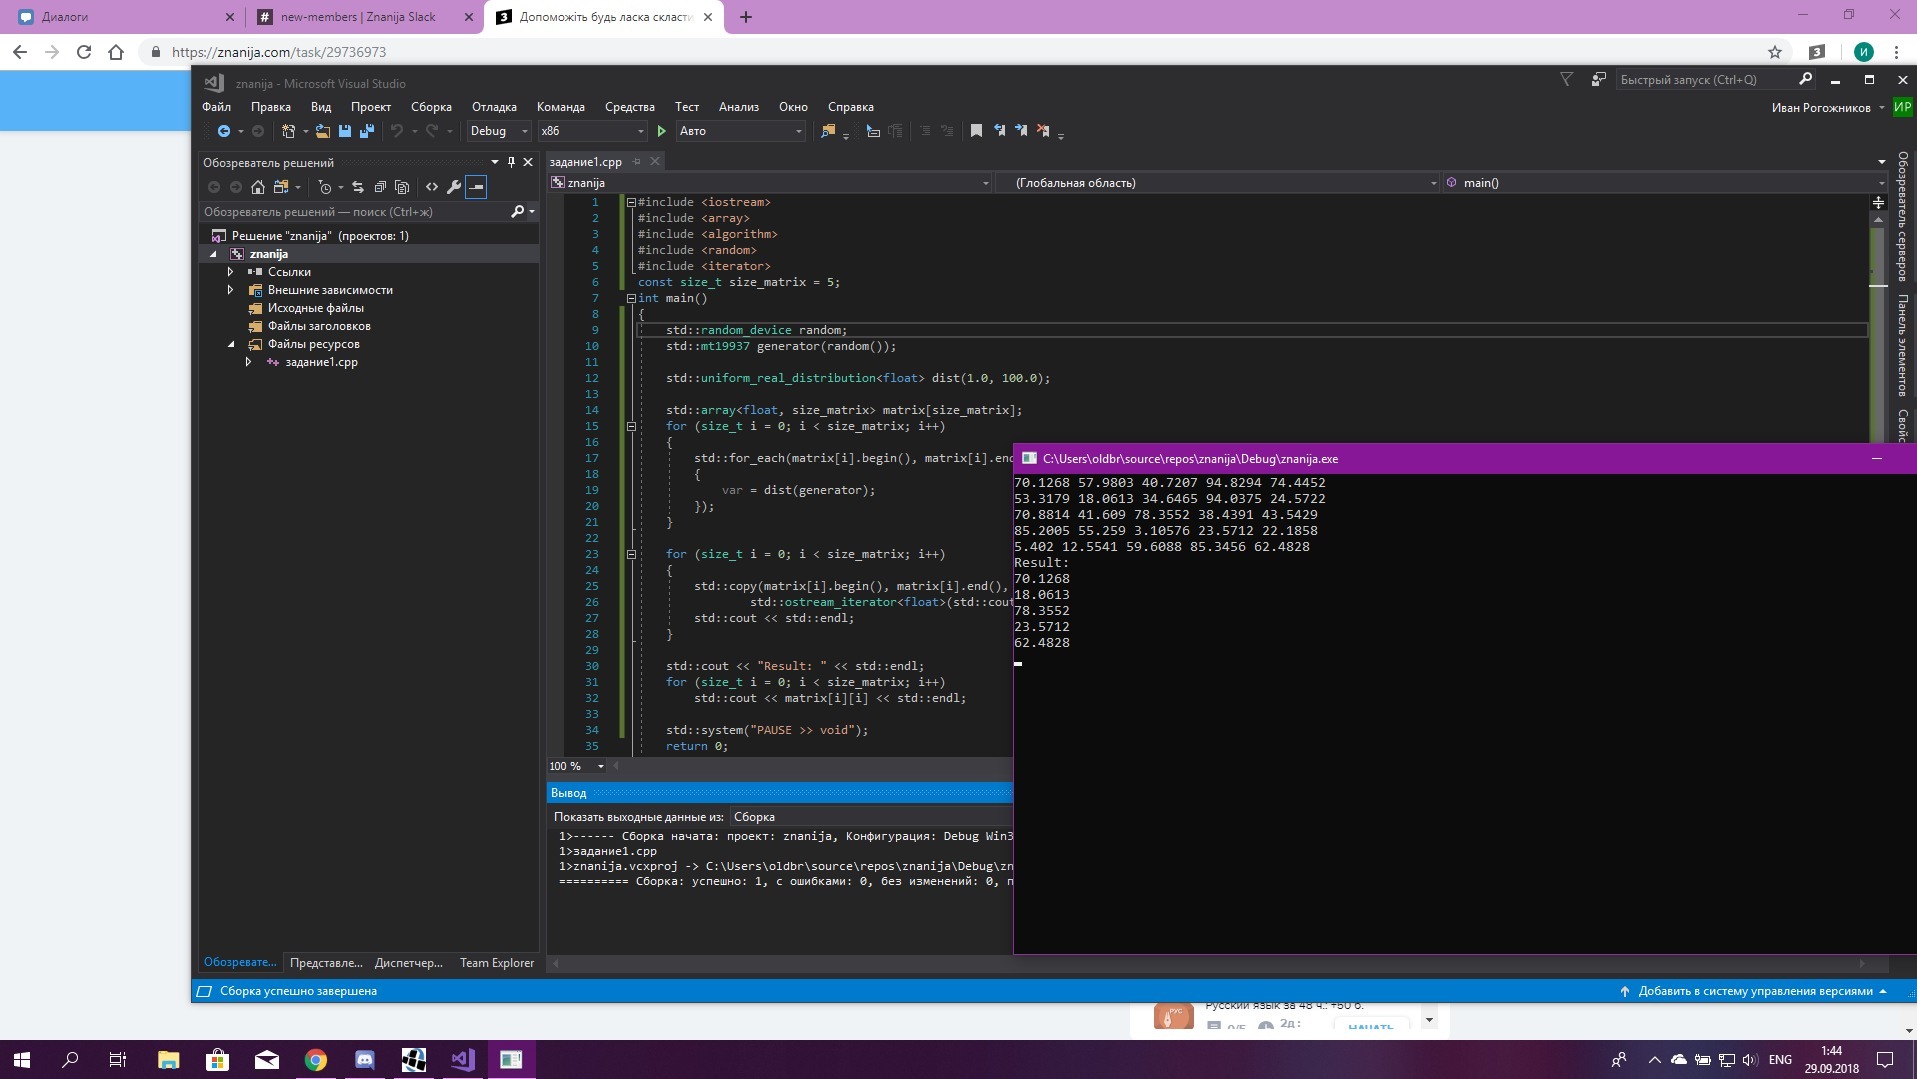Expand the Ссылки tree node
Image resolution: width=1917 pixels, height=1079 pixels.
point(231,272)
